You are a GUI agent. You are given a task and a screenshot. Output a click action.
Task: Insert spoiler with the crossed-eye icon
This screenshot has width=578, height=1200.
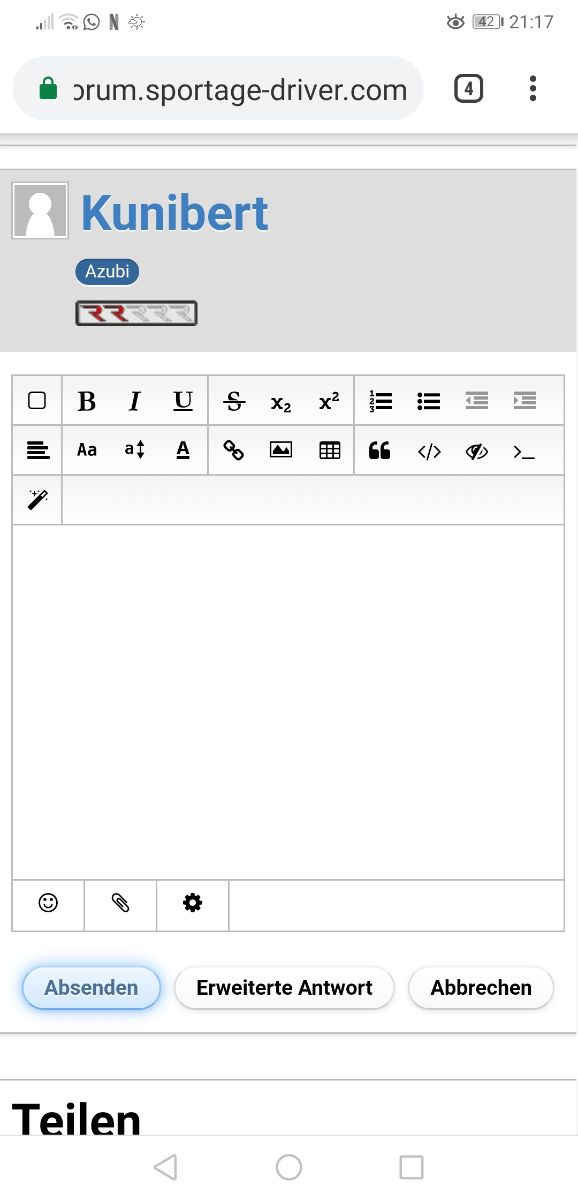(x=476, y=450)
